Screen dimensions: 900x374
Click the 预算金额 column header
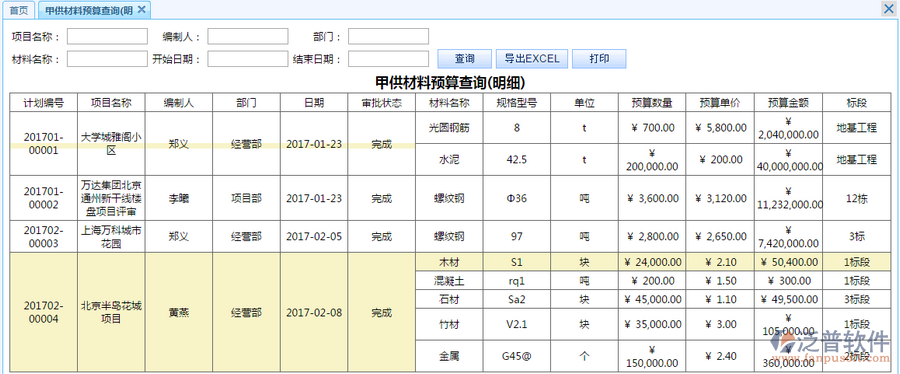click(x=789, y=103)
